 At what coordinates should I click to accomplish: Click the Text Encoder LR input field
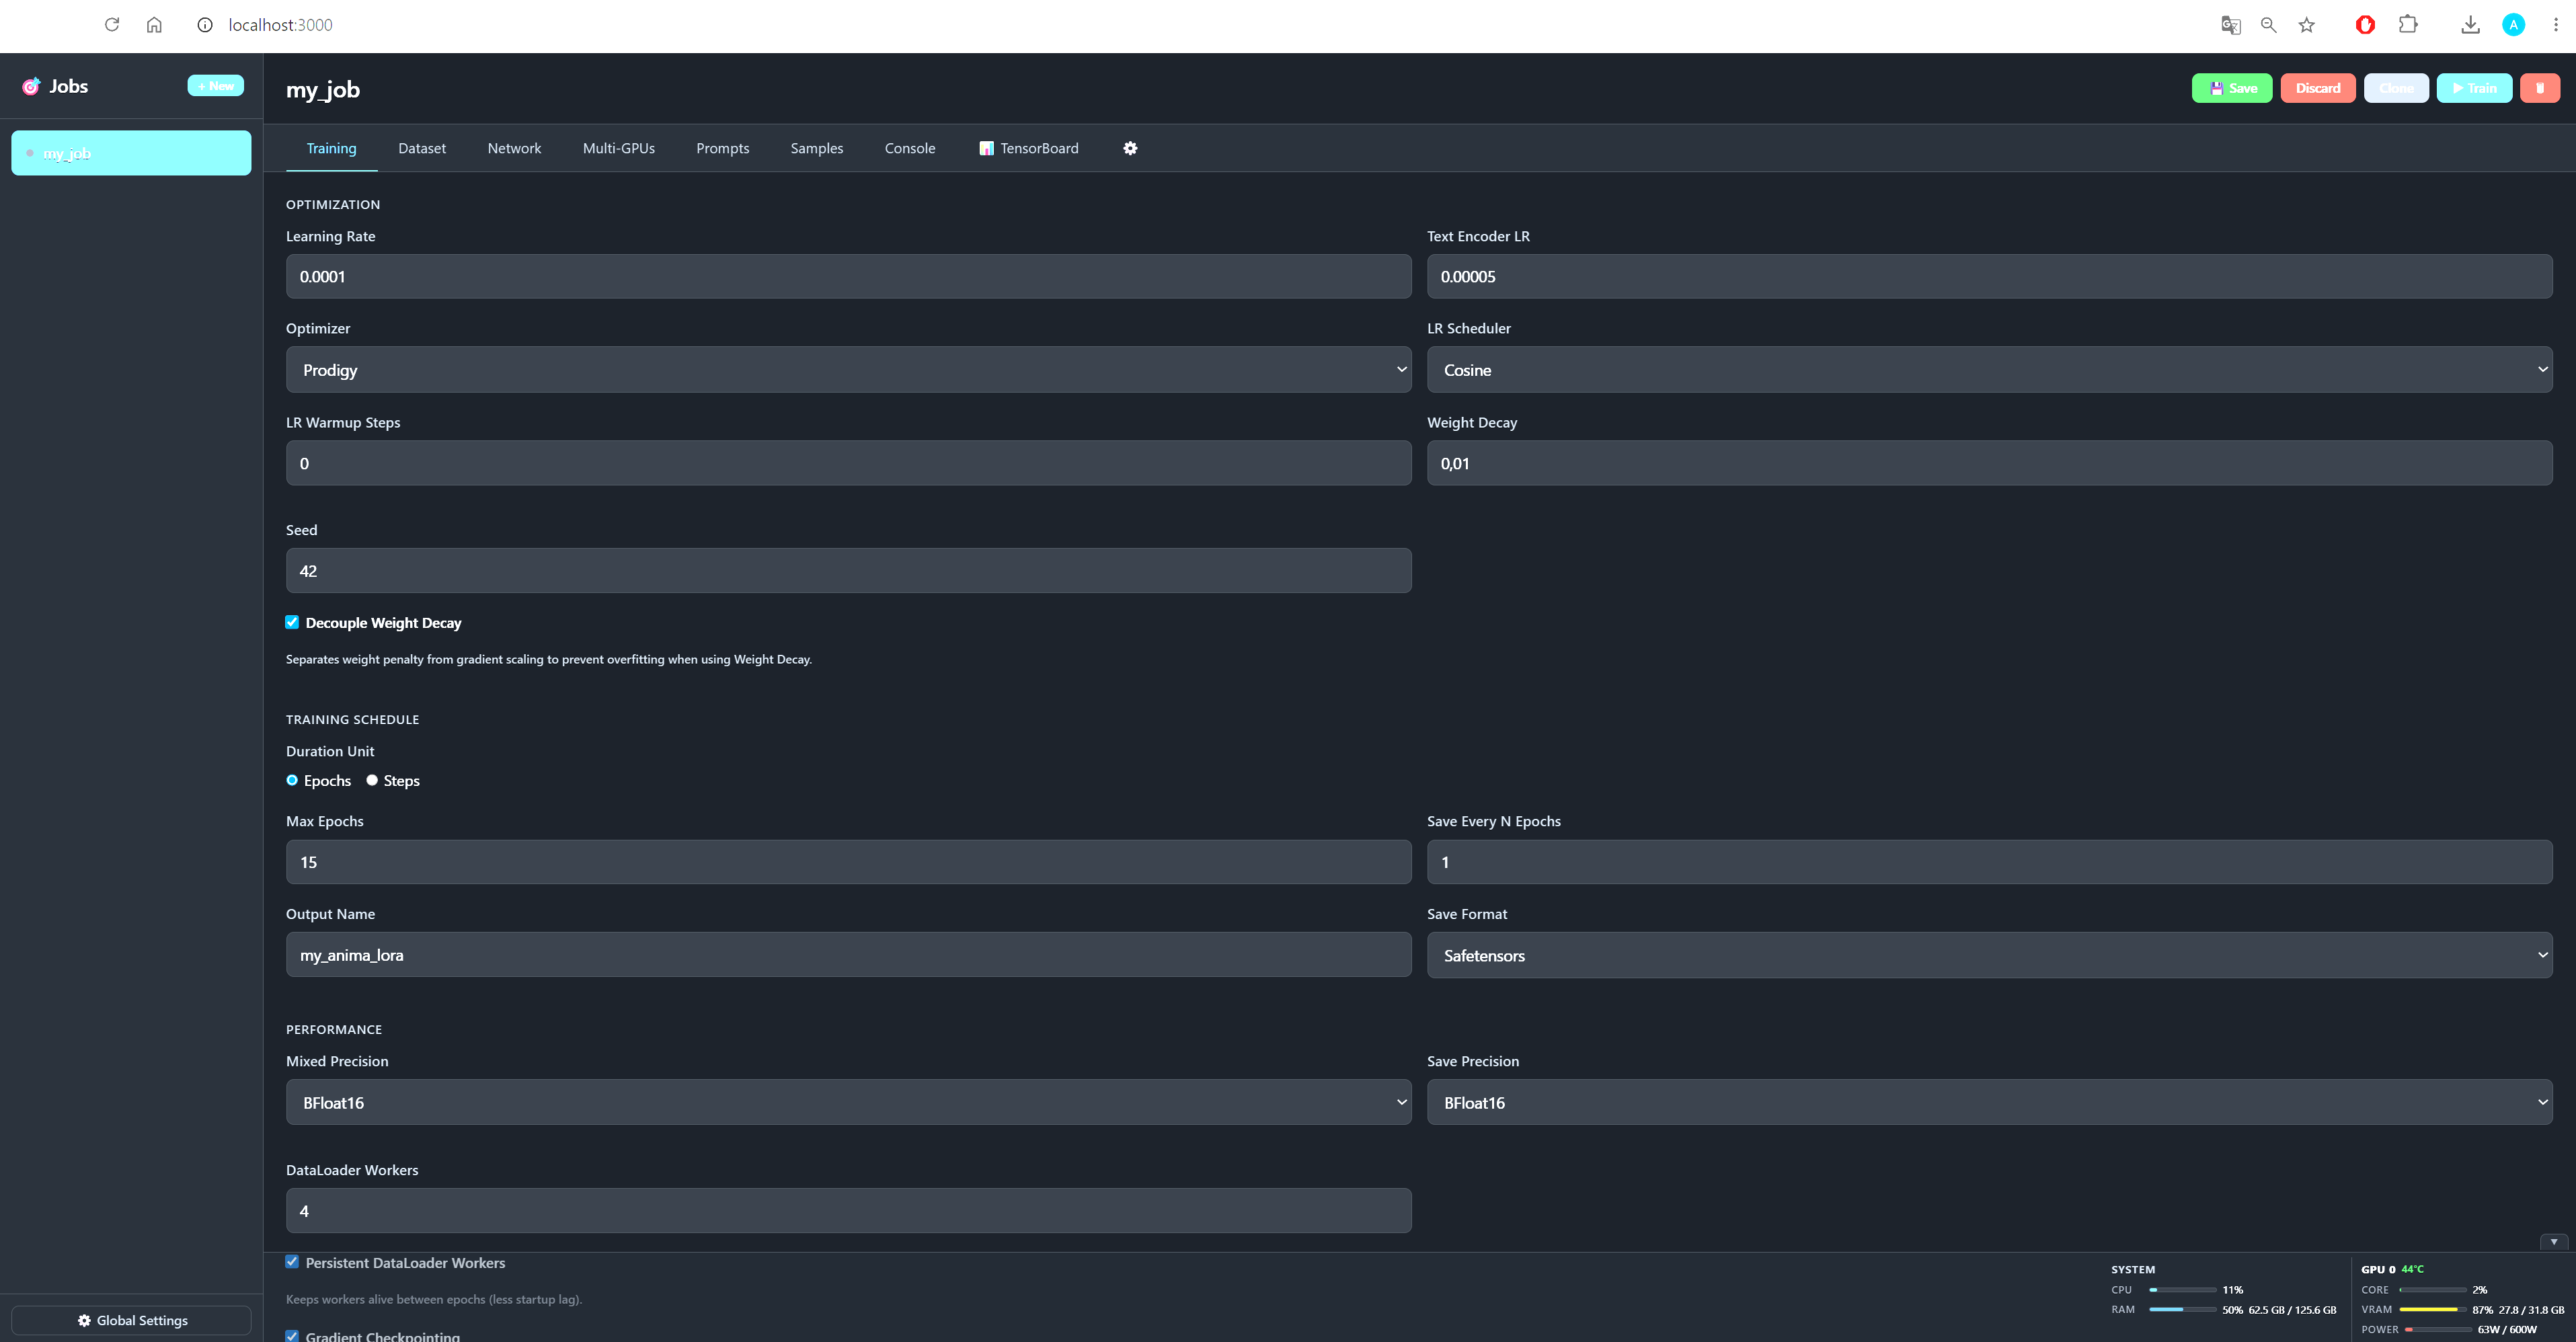point(1989,276)
